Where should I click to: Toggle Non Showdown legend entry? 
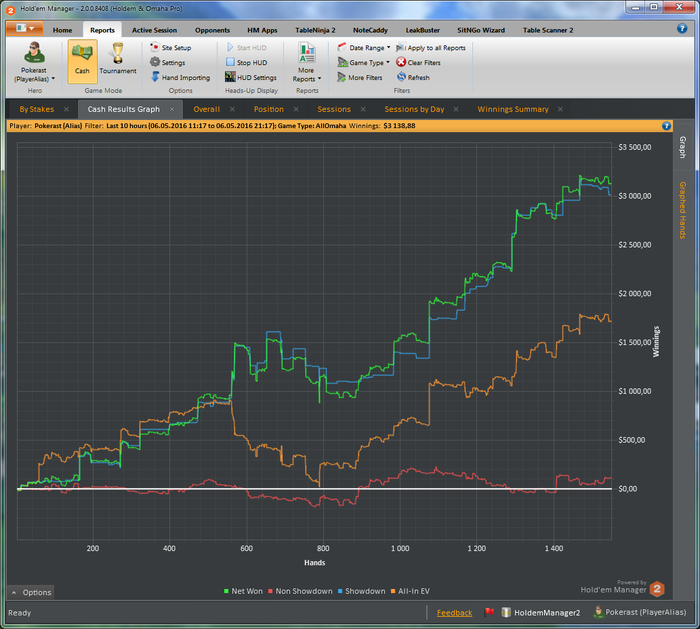coord(300,591)
